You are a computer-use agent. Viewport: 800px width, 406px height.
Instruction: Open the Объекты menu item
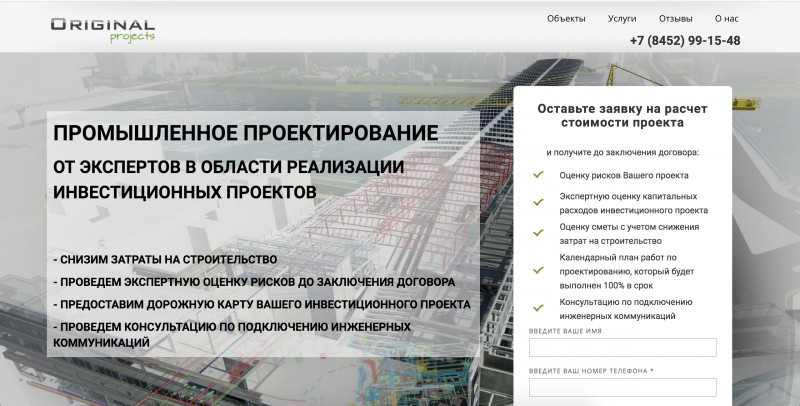point(566,19)
